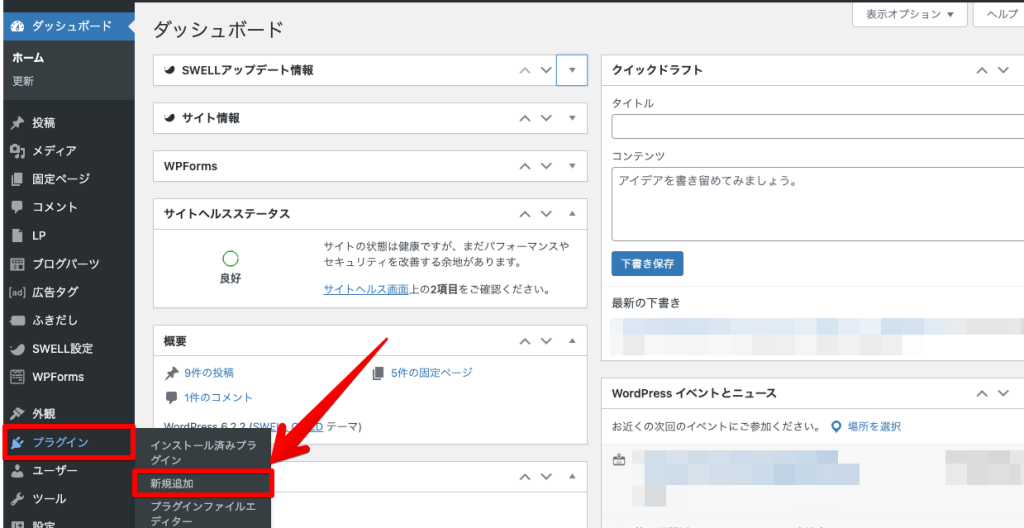Viewport: 1024px width, 528px height.
Task: Move WordPress イベントとニュース panel down
Action: (x=1004, y=393)
